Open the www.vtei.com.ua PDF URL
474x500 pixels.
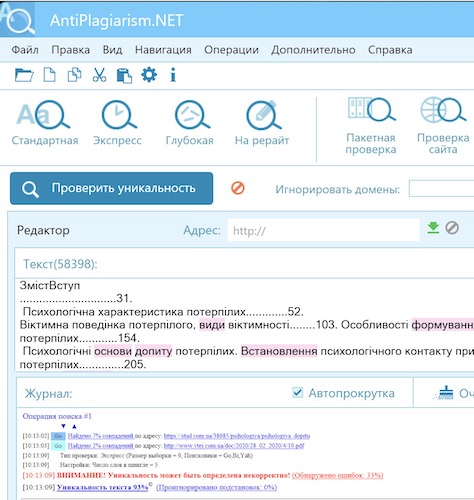(x=234, y=446)
